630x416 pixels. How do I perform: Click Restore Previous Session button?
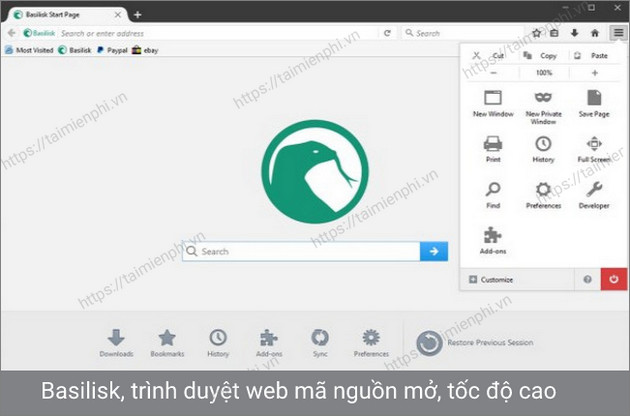coord(476,343)
